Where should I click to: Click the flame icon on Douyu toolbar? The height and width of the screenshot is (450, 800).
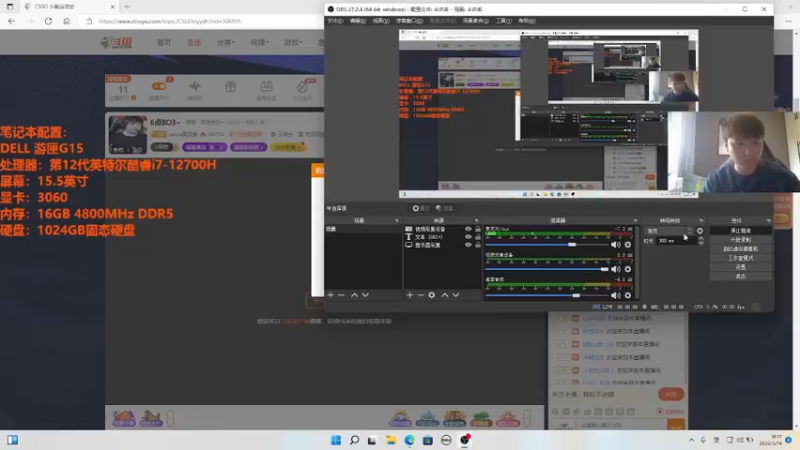click(302, 86)
